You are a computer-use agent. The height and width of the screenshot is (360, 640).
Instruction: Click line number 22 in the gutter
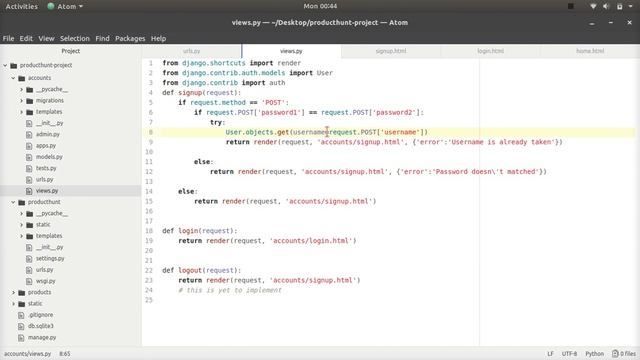[x=149, y=271]
